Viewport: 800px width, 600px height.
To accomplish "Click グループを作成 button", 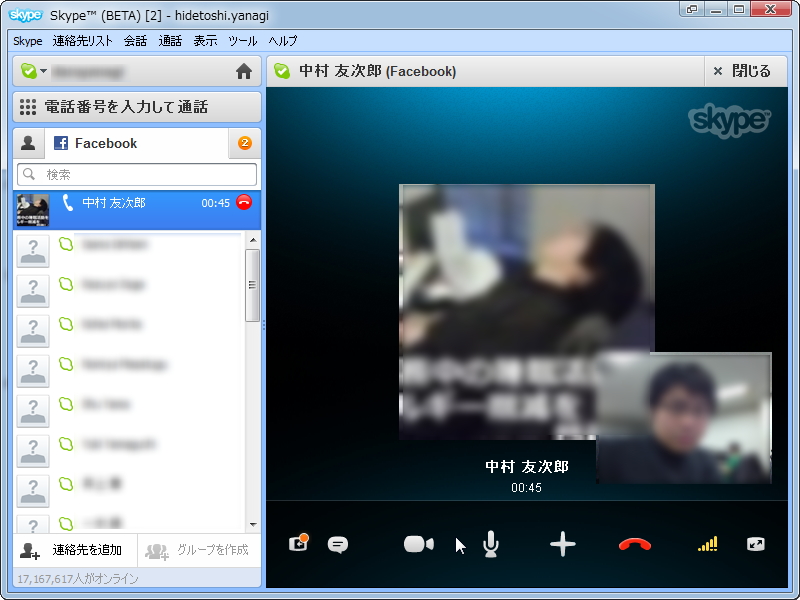I will pyautogui.click(x=199, y=550).
